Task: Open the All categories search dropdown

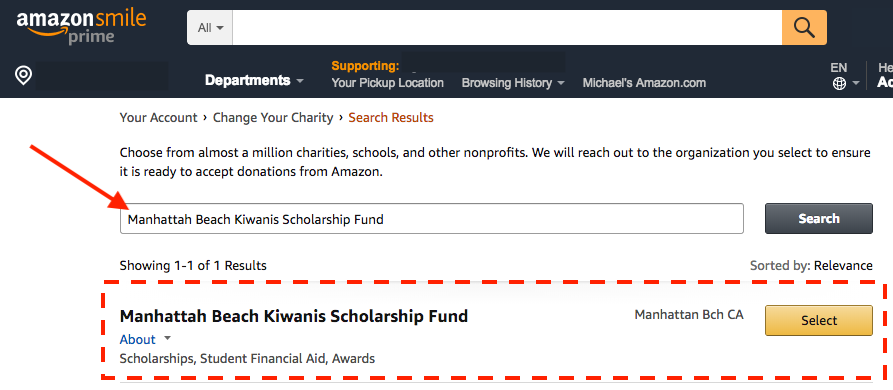Action: (210, 27)
